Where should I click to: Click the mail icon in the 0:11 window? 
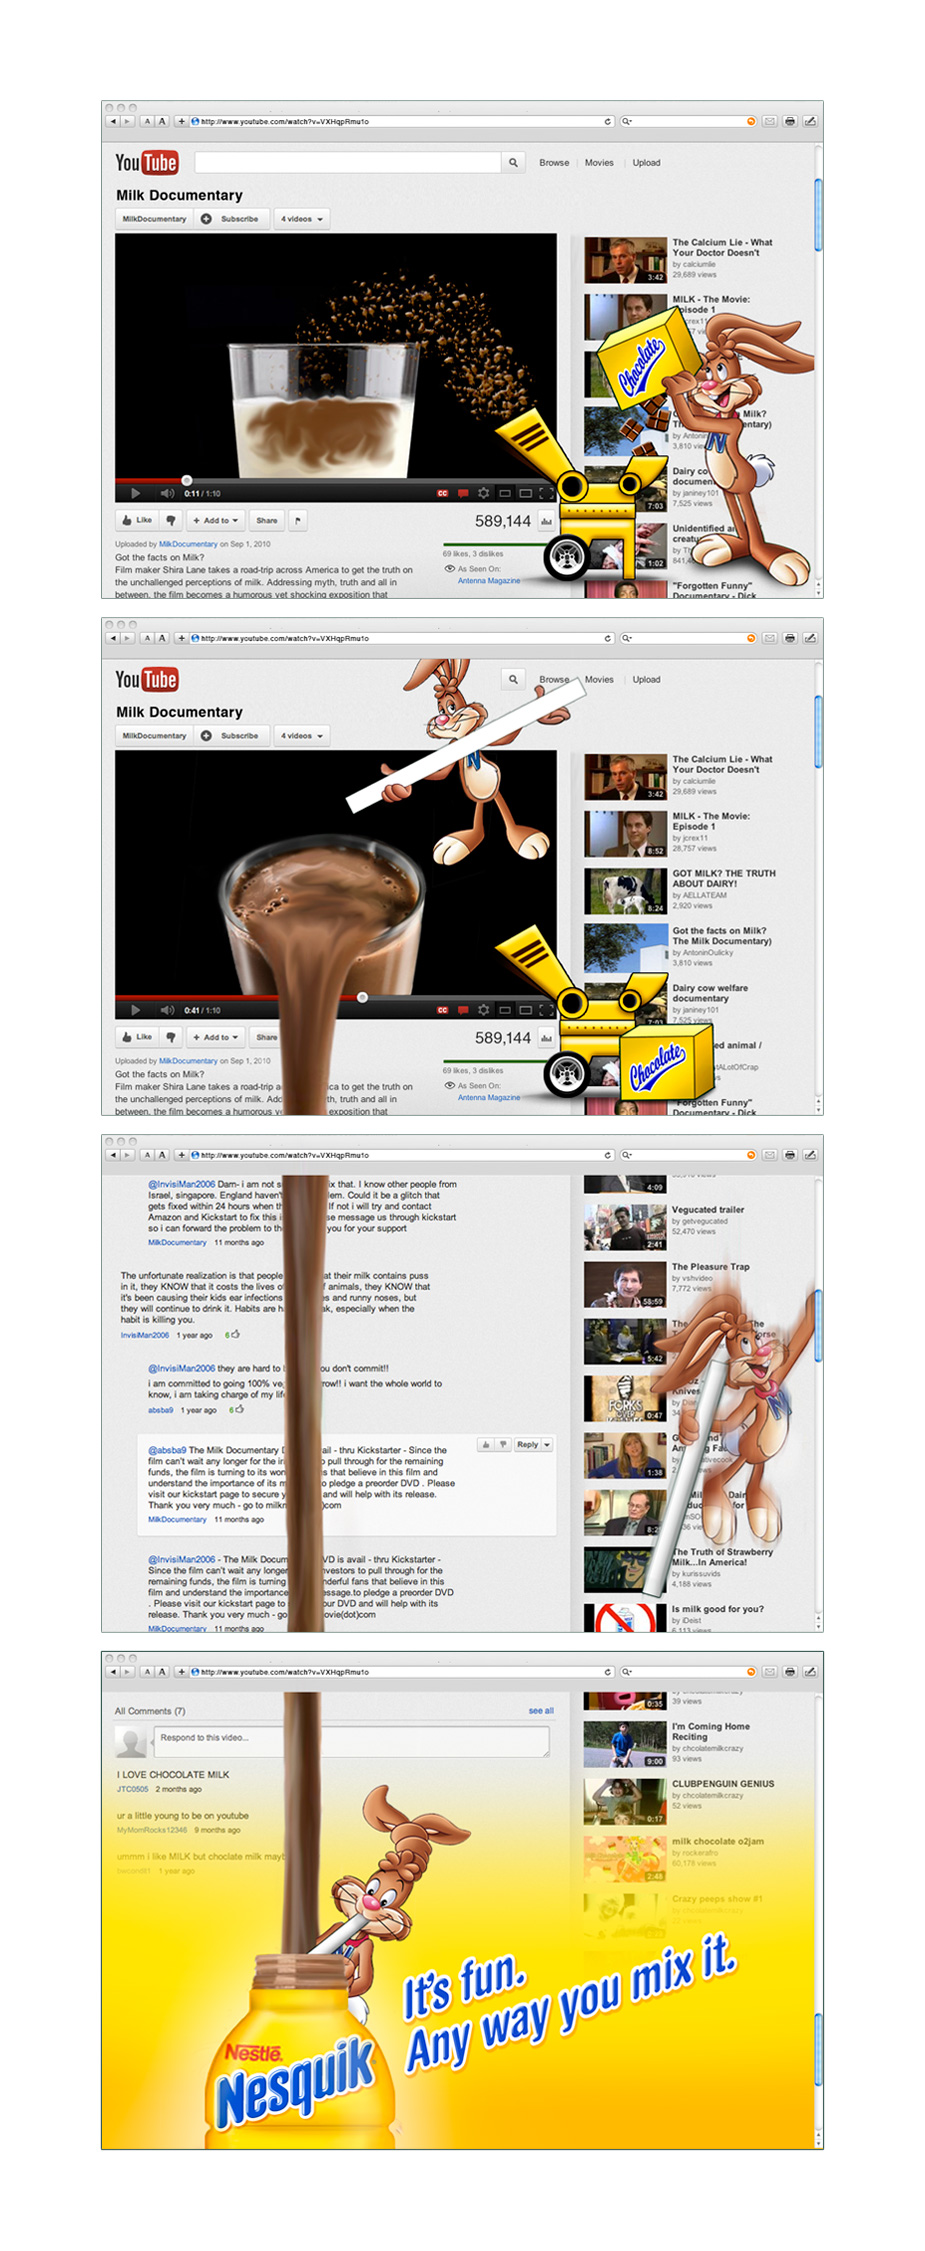pyautogui.click(x=770, y=121)
